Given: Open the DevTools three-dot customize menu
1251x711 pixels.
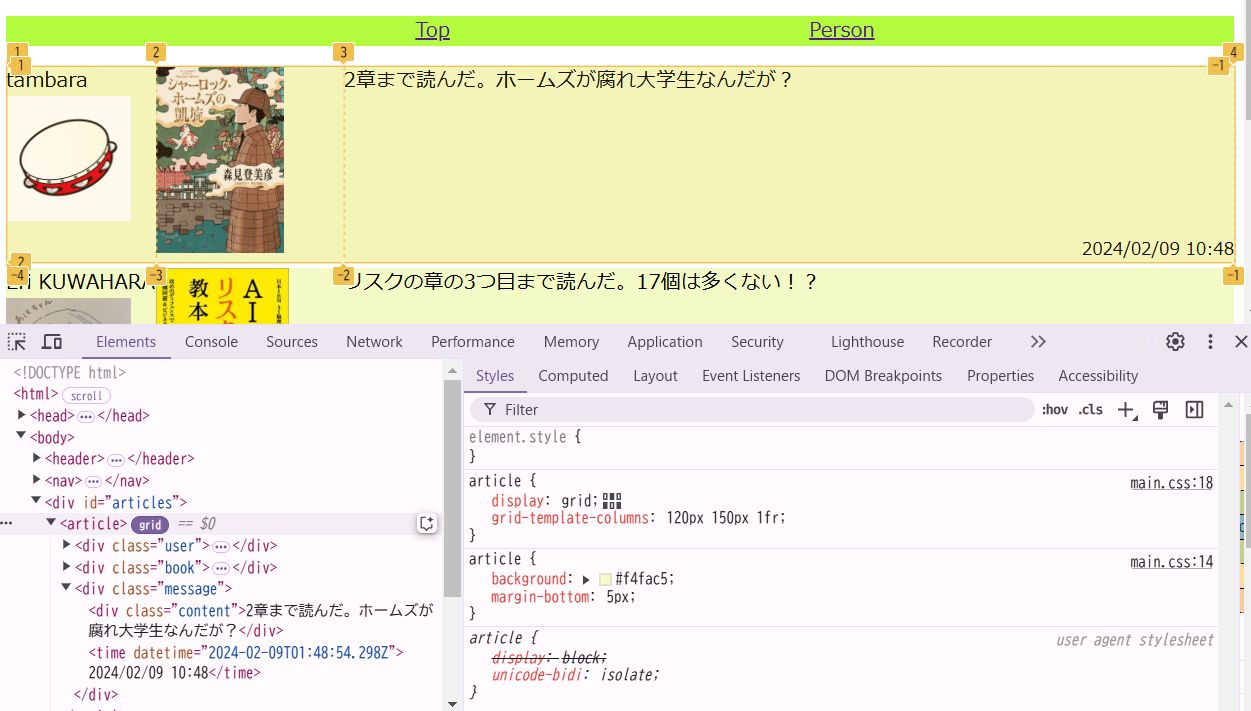Looking at the screenshot, I should click(x=1210, y=342).
